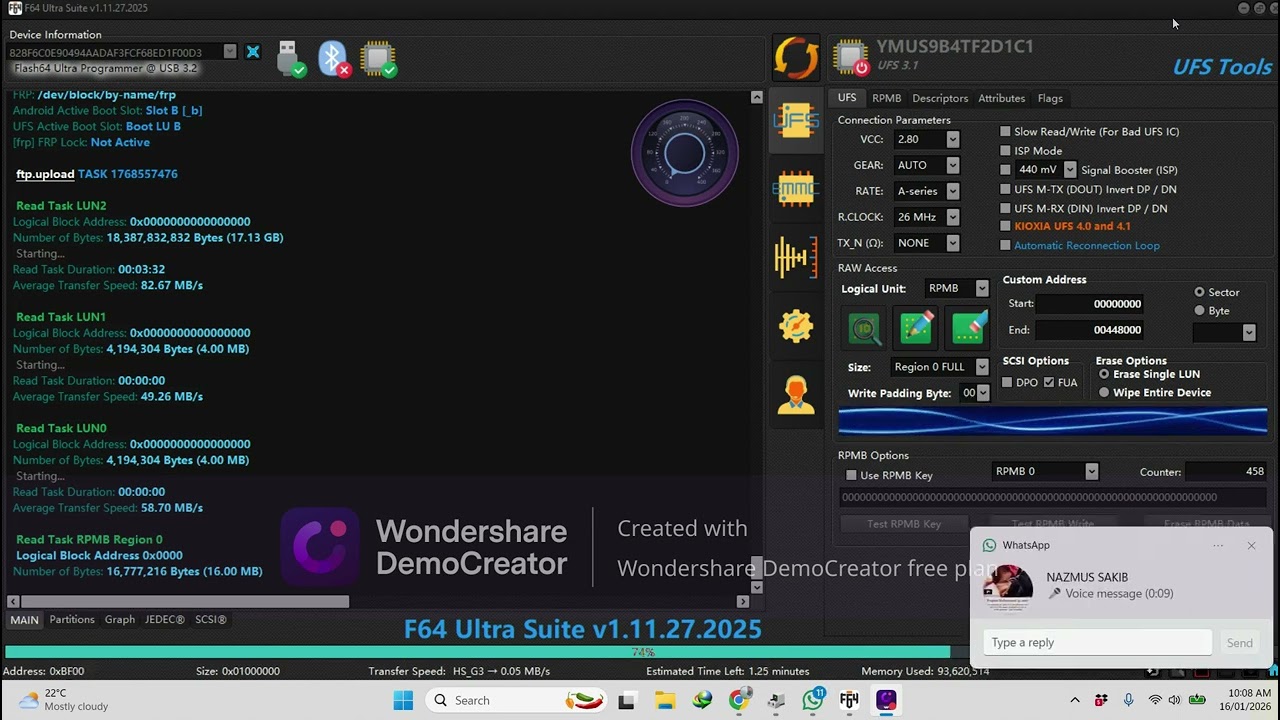1280x720 pixels.
Task: Click the RAW erase eraser icon
Action: [x=969, y=328]
